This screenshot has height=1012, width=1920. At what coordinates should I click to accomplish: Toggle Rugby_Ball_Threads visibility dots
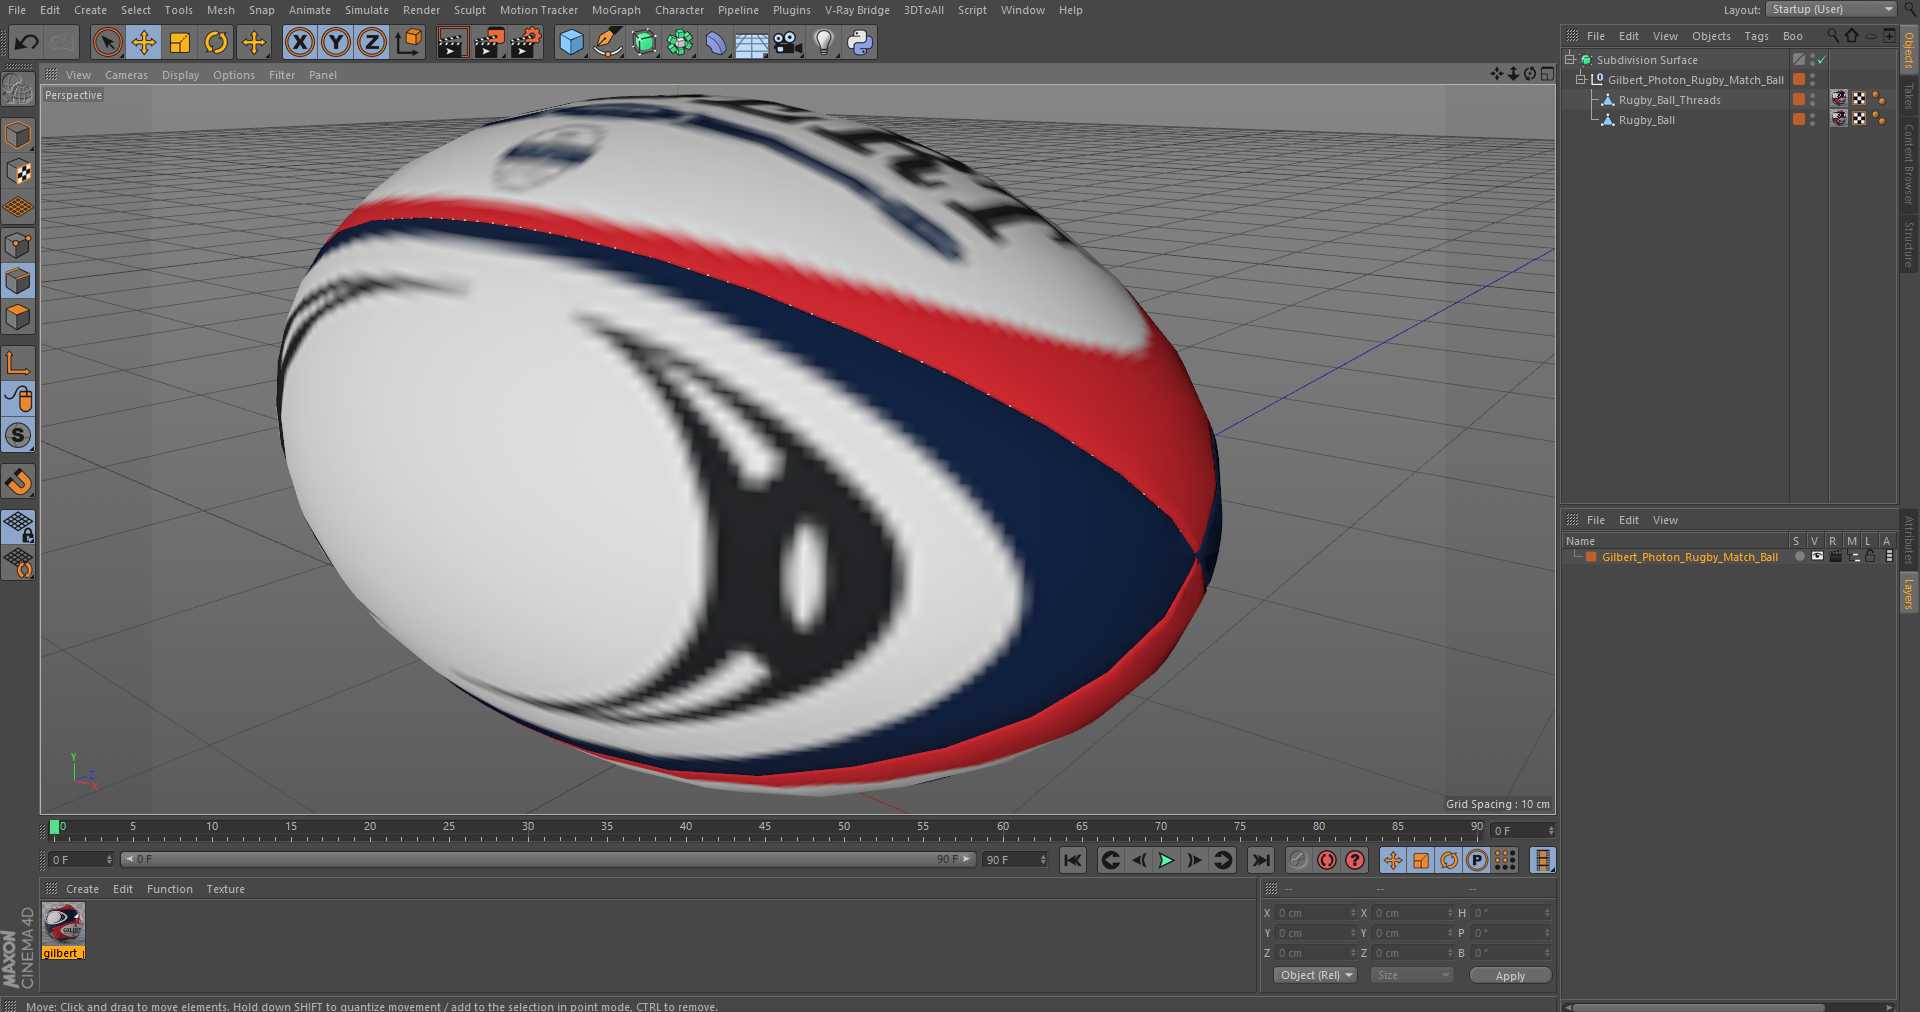[1813, 100]
